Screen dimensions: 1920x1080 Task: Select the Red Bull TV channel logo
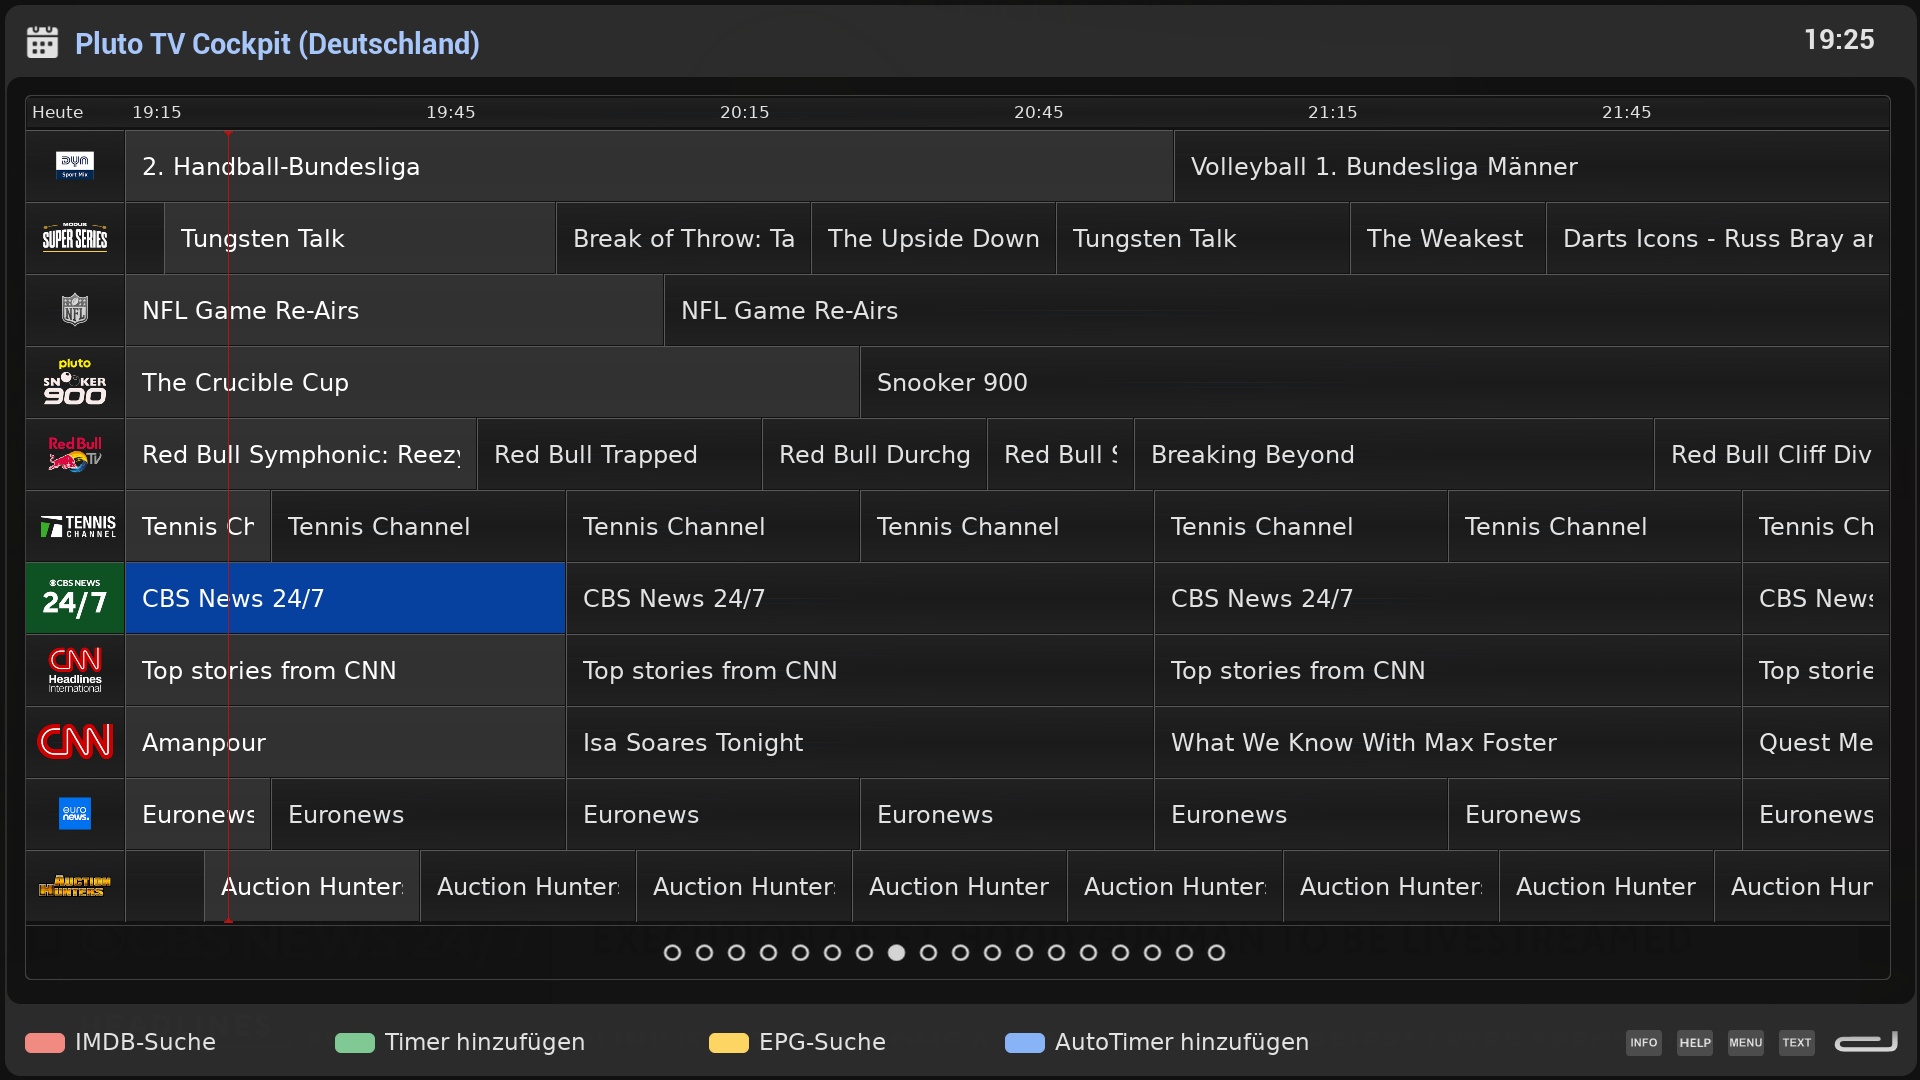pos(75,454)
